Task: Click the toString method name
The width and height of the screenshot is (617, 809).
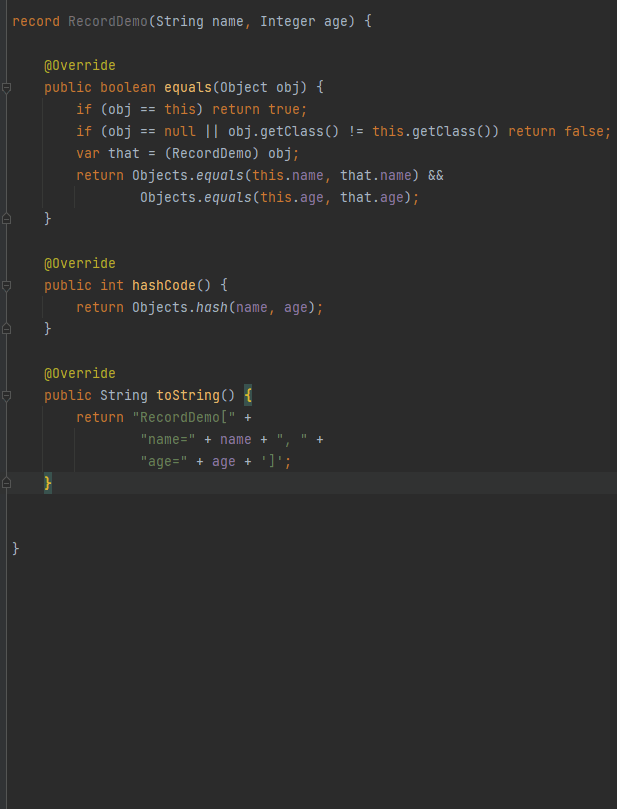Action: pyautogui.click(x=188, y=396)
